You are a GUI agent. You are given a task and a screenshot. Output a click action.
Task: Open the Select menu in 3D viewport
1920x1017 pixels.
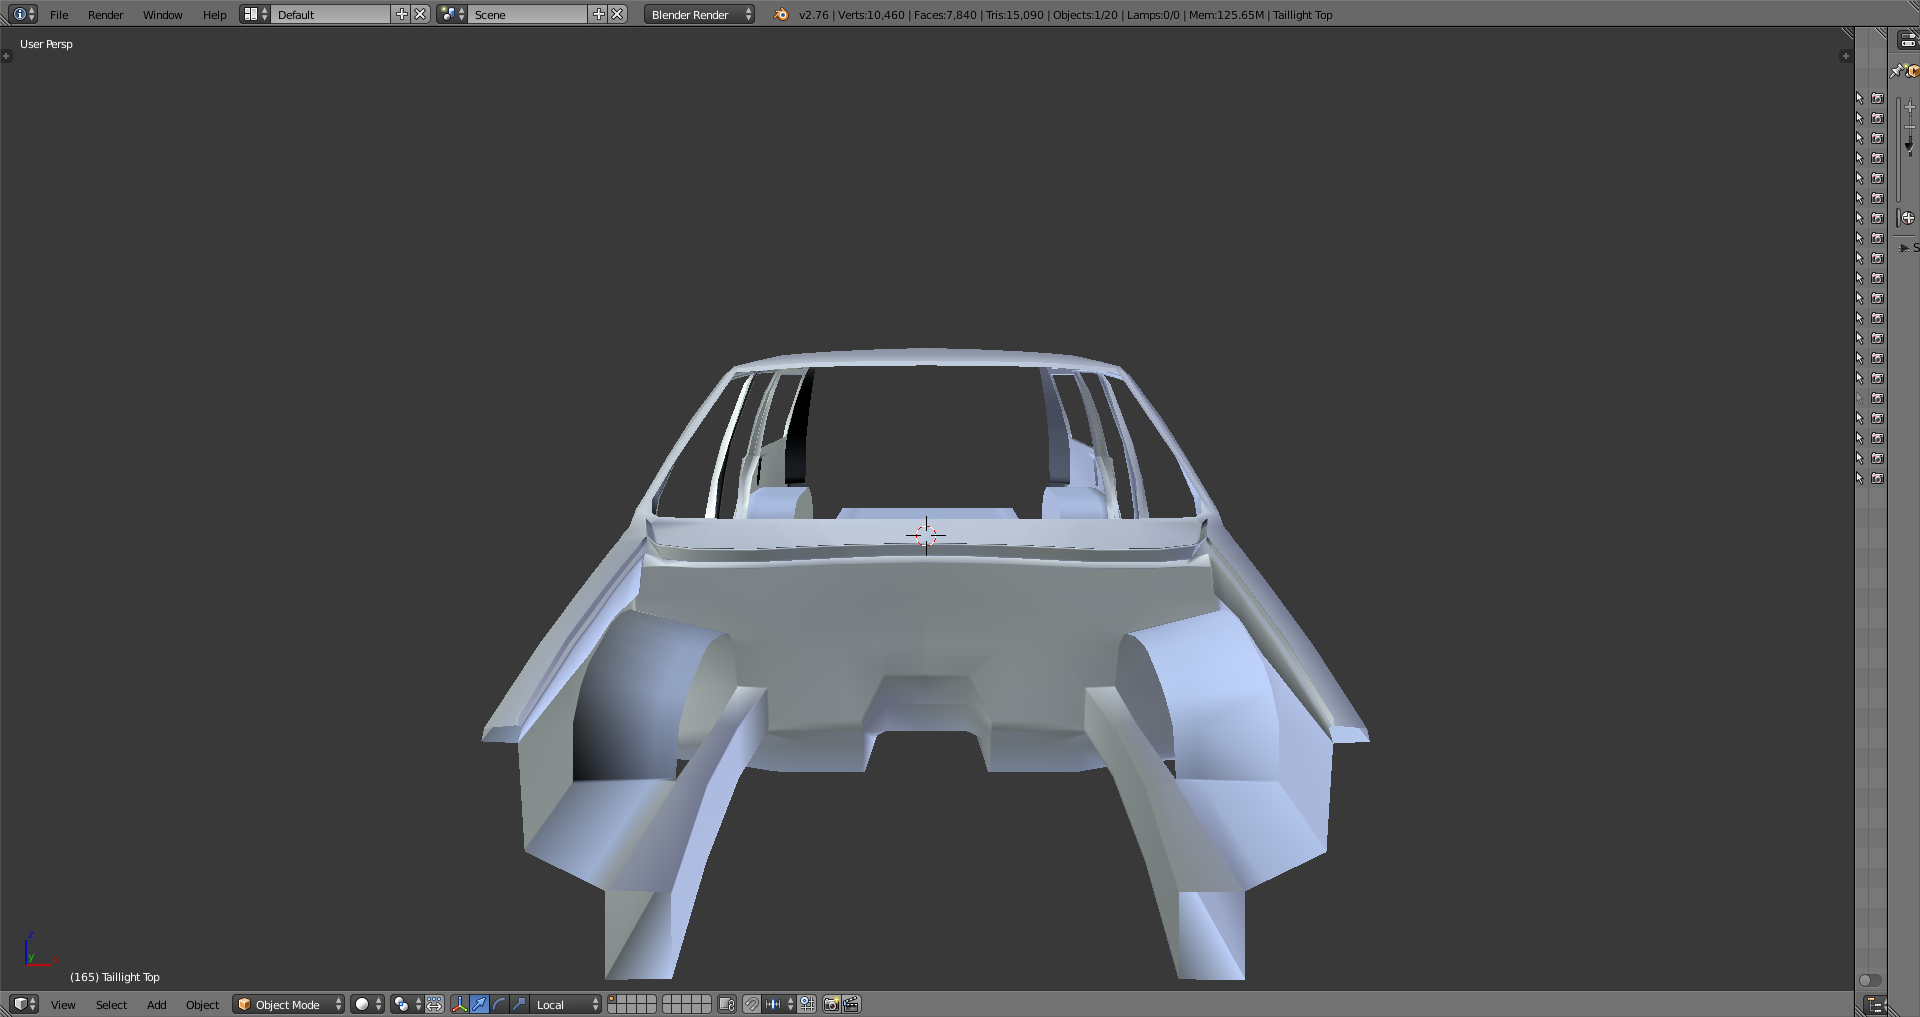click(x=111, y=1005)
